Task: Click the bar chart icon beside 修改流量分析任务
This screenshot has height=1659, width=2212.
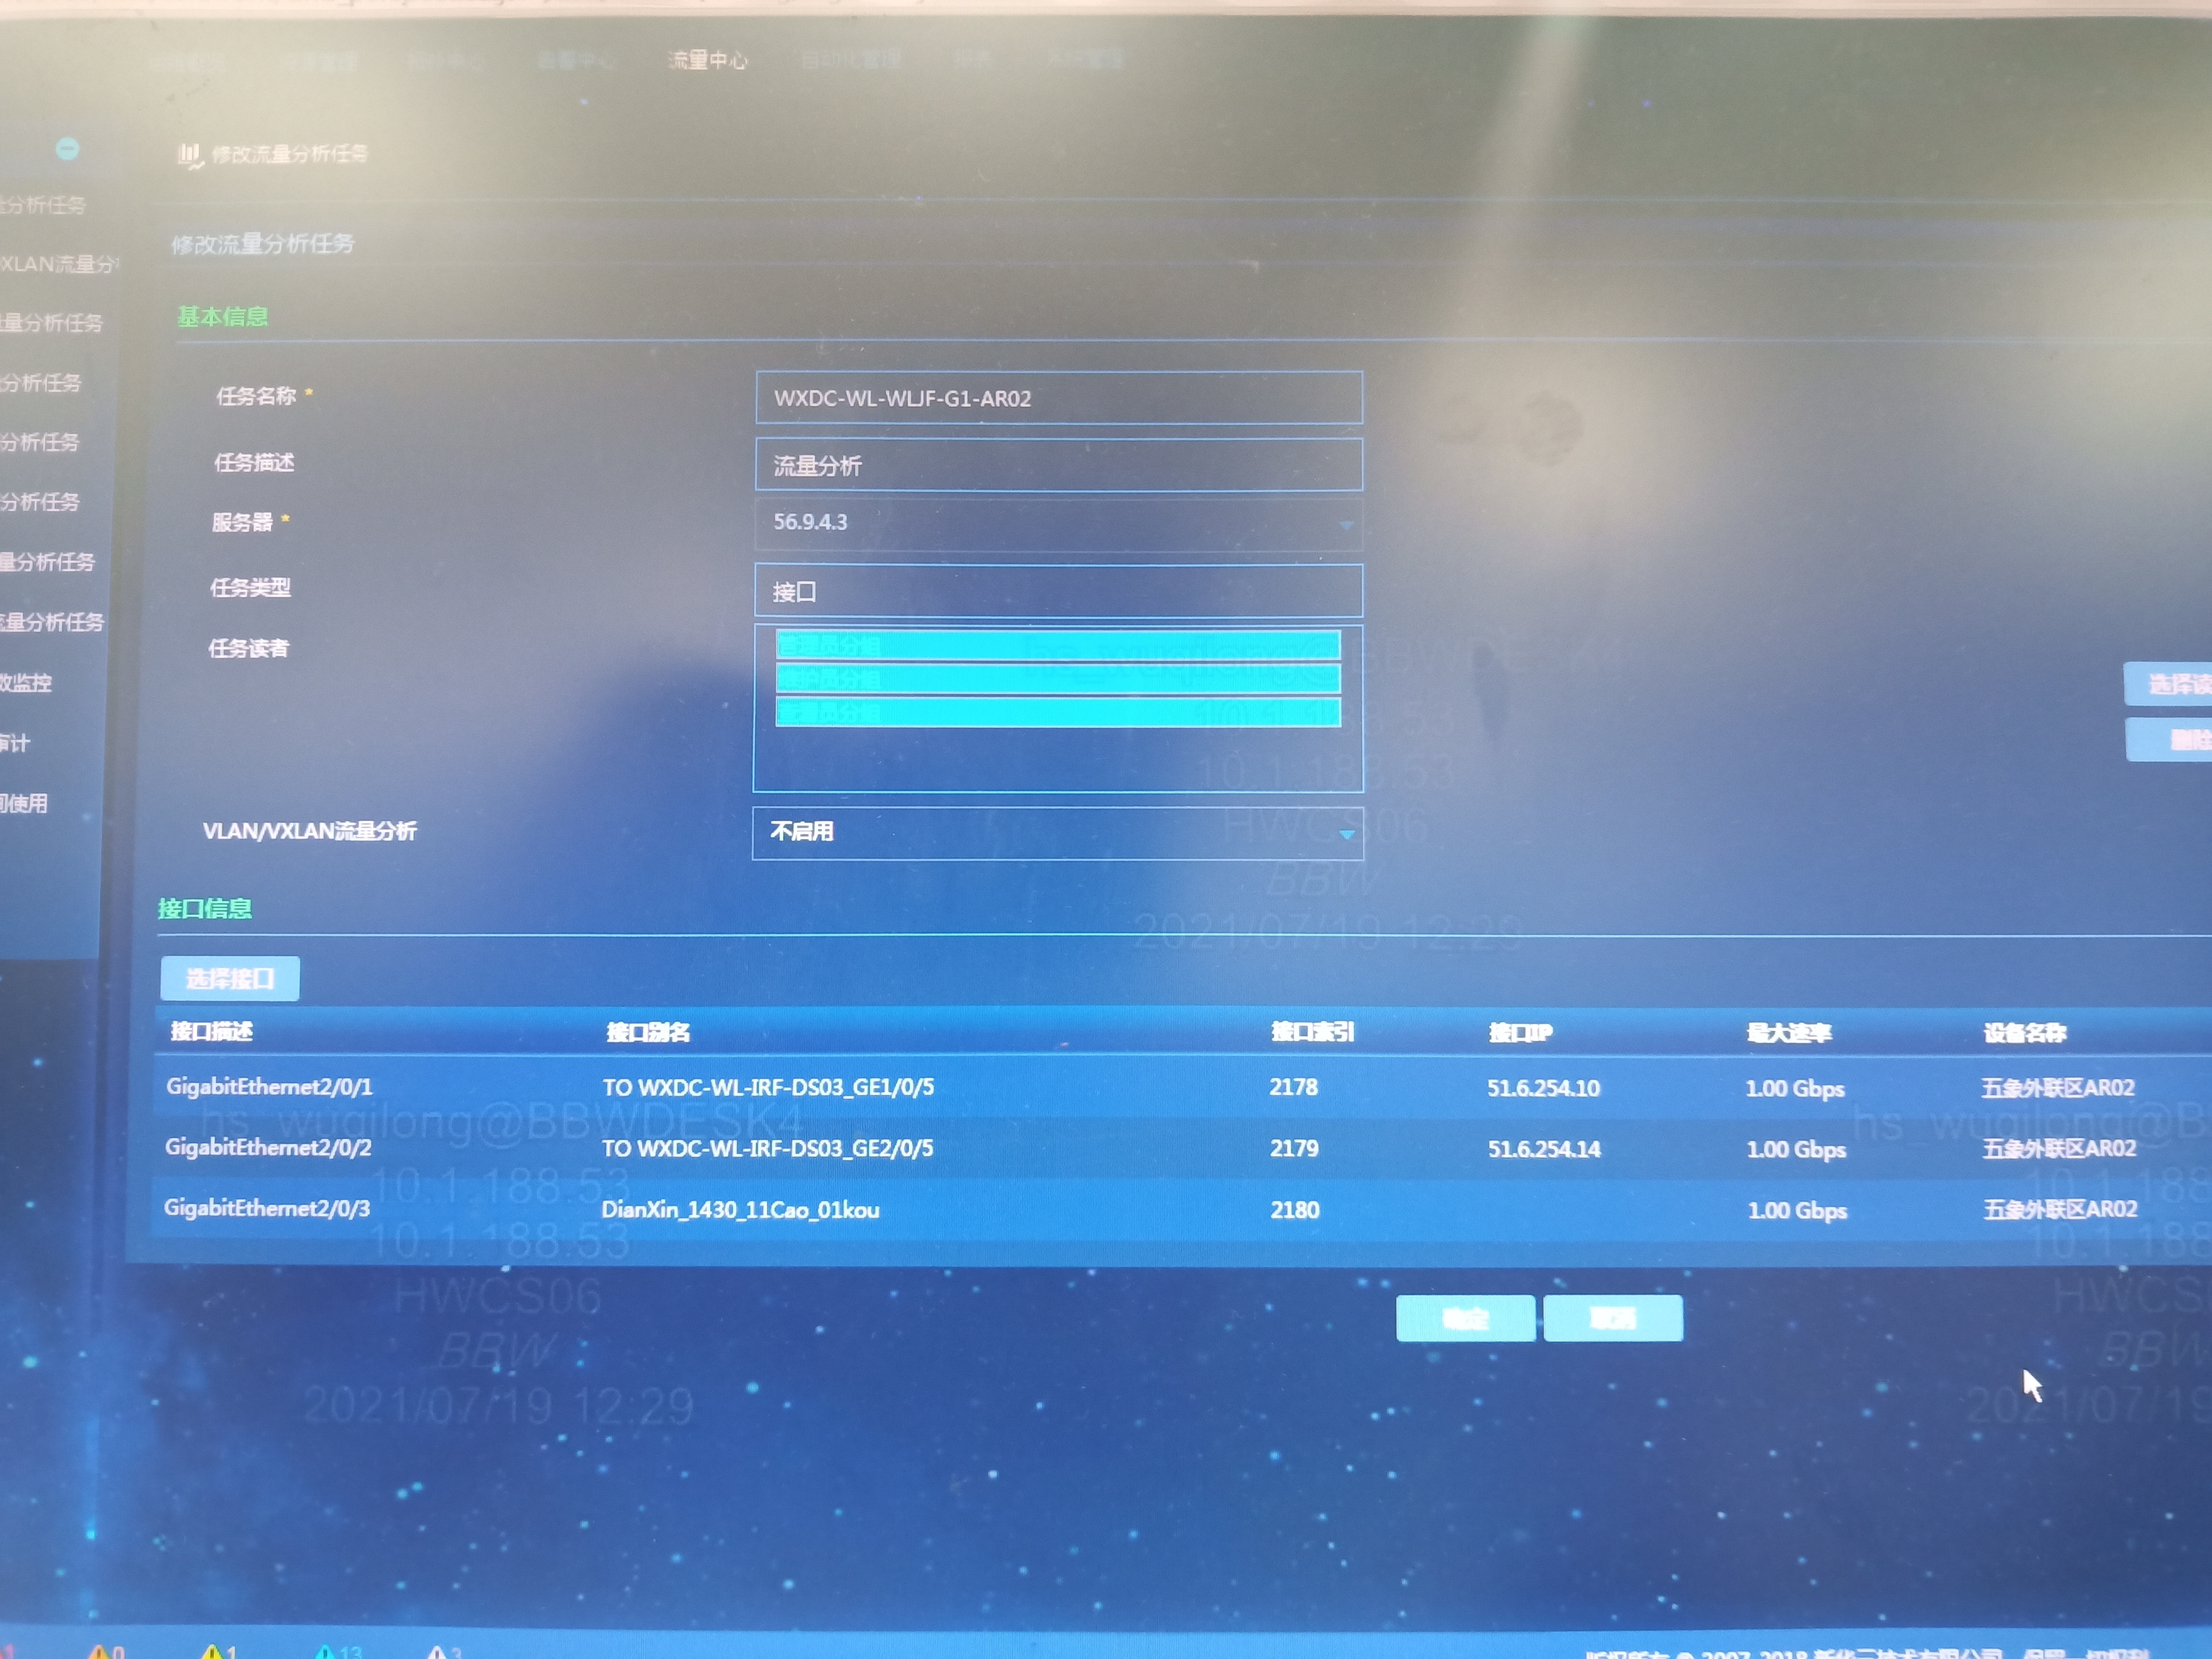Action: (x=189, y=155)
